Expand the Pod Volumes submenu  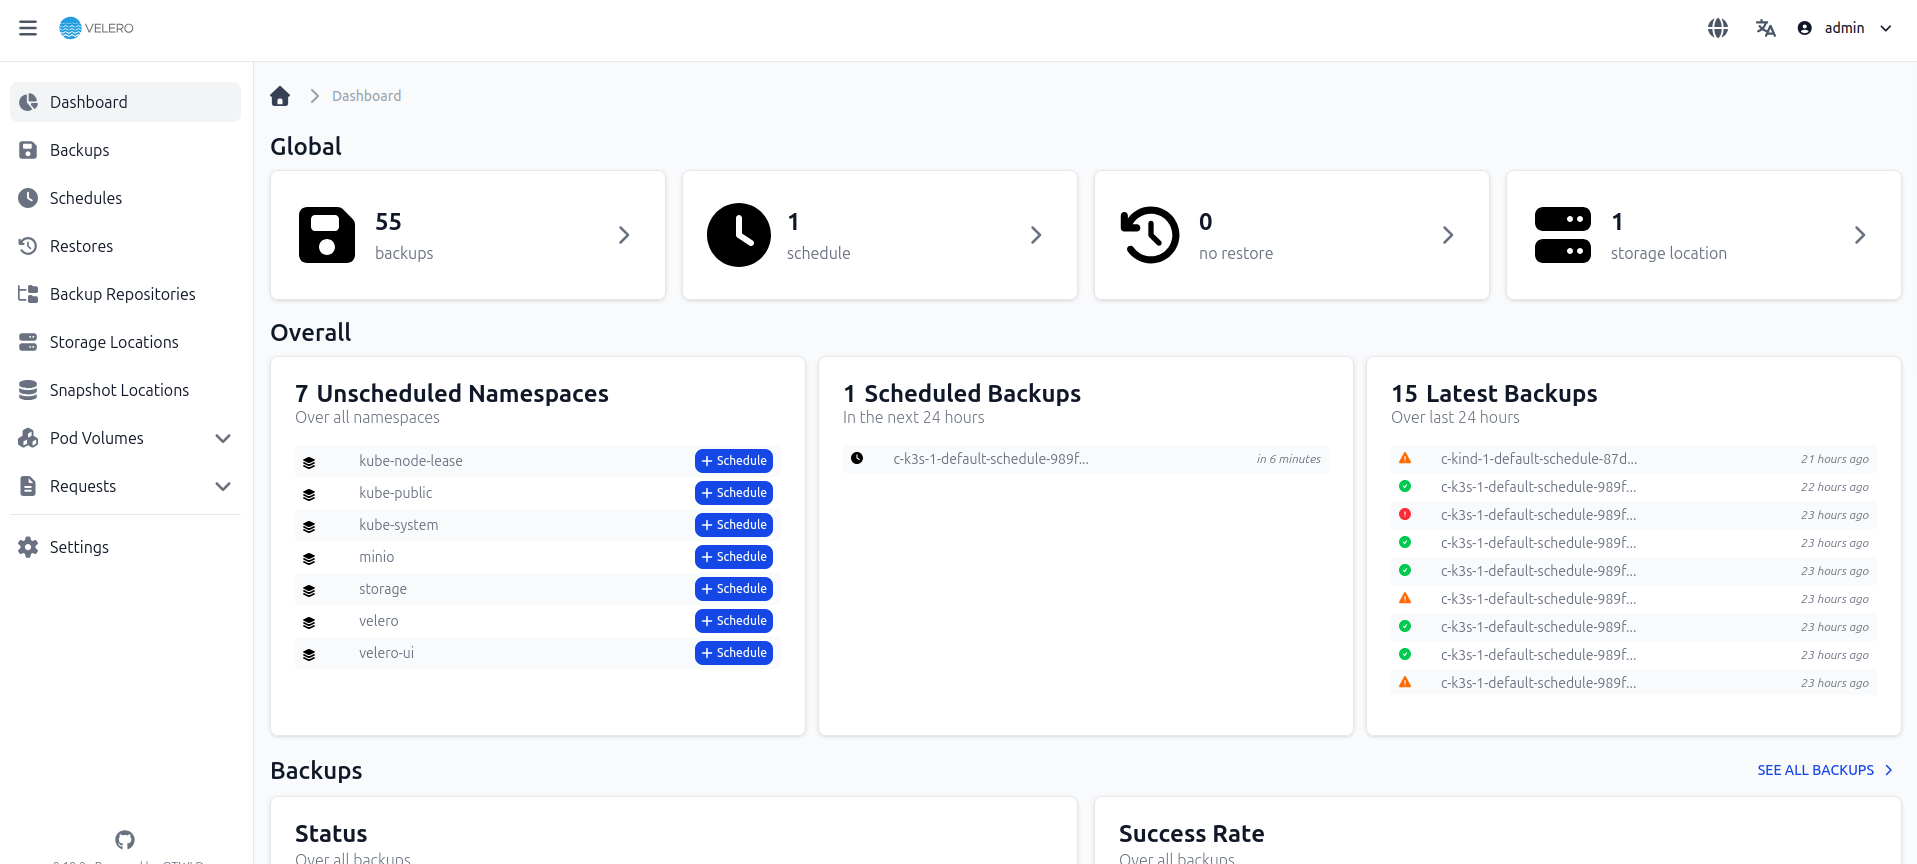(x=223, y=438)
